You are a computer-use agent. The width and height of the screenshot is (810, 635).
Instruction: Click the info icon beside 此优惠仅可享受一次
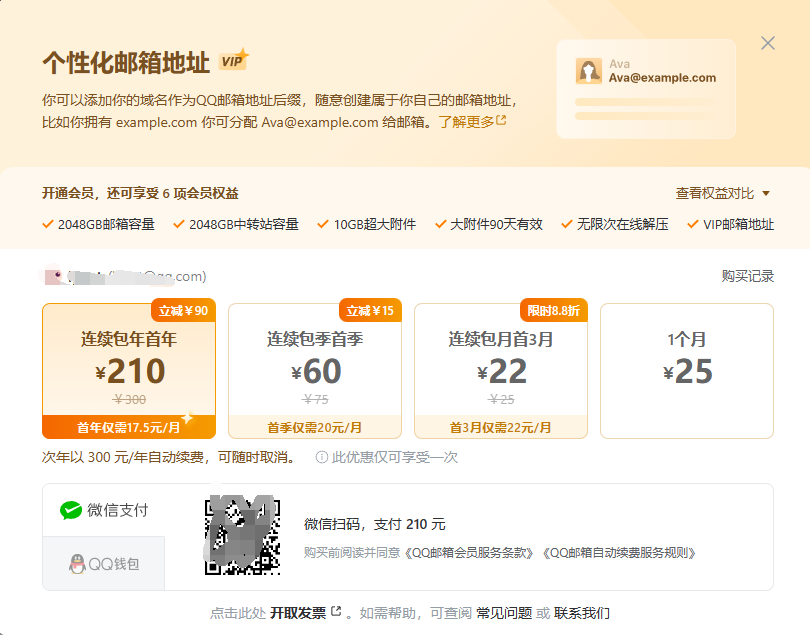coord(322,457)
